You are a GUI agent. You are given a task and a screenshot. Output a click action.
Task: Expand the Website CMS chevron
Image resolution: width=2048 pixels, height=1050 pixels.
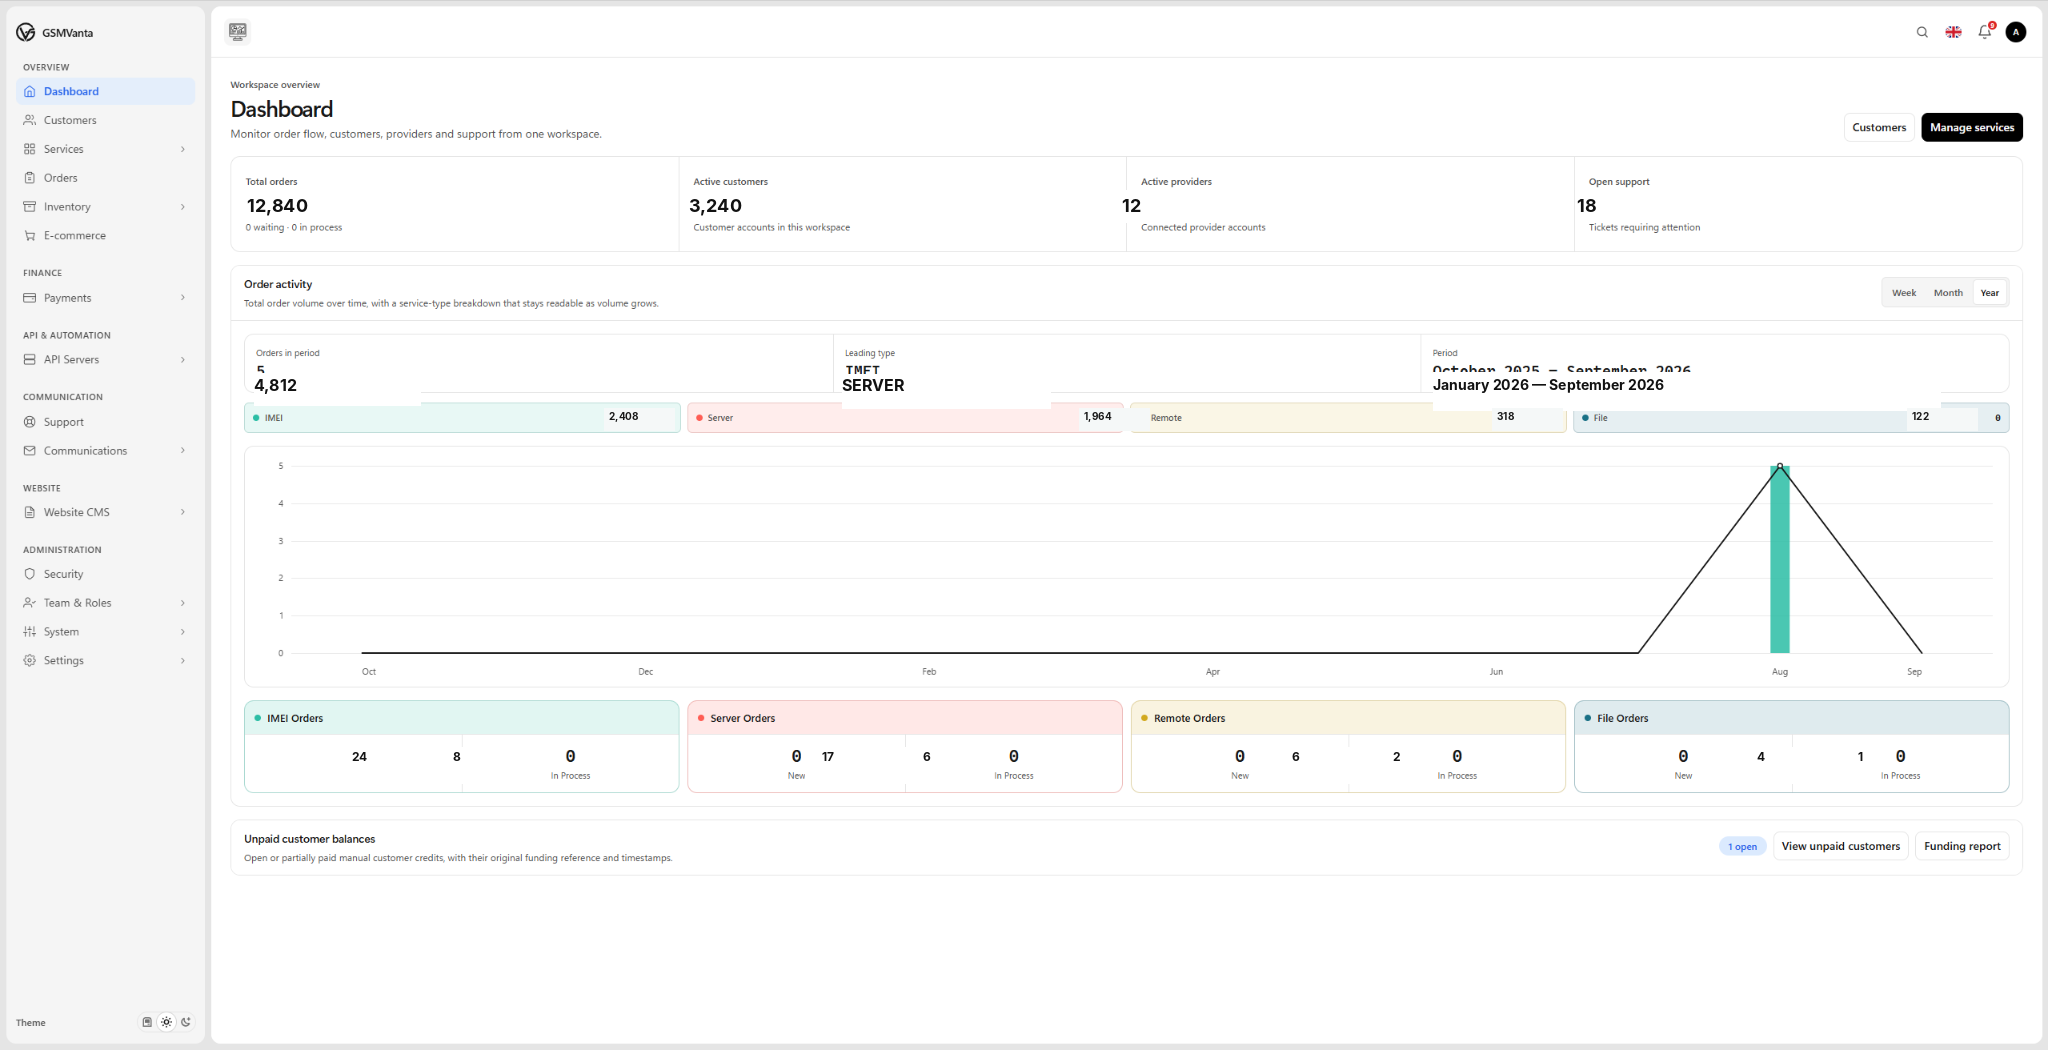[x=183, y=512]
